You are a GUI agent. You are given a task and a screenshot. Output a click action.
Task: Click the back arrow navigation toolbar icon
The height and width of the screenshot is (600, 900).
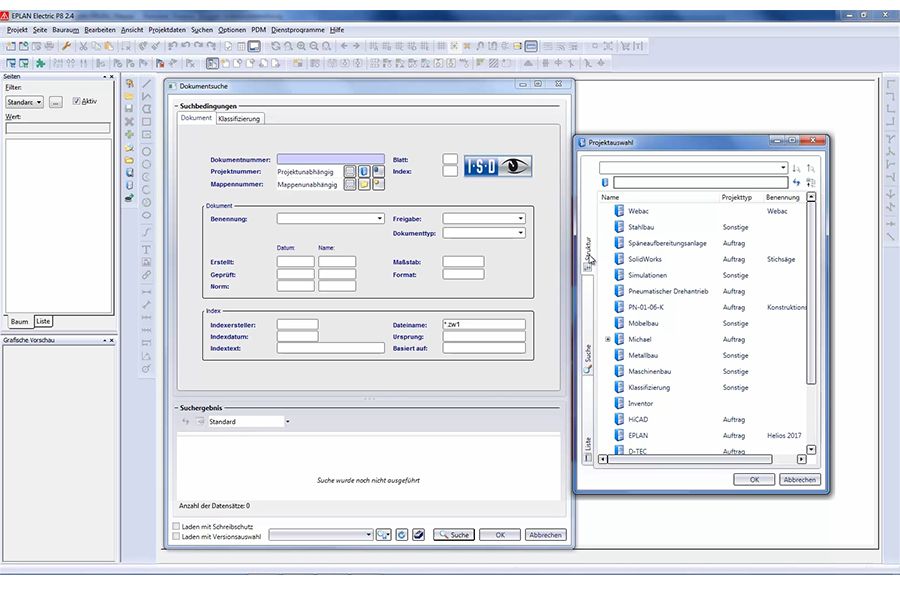344,46
